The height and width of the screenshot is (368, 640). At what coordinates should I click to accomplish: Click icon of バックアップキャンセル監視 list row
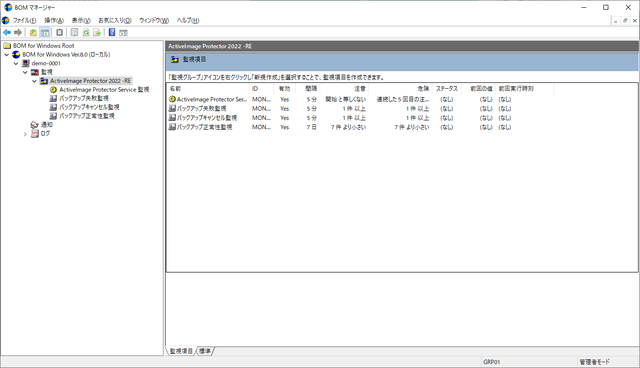[x=172, y=118]
